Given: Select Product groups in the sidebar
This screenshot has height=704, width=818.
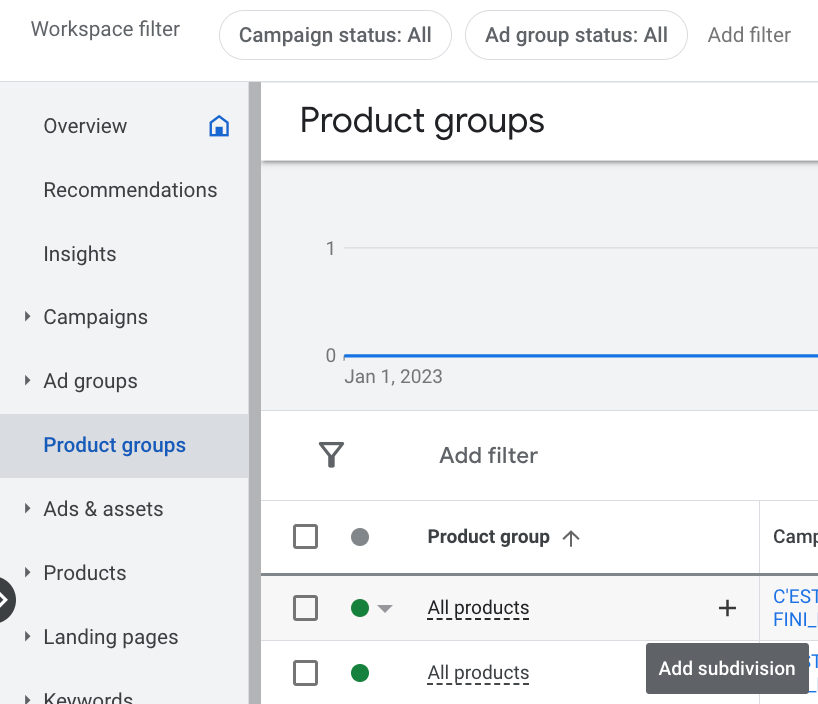Looking at the screenshot, I should click(x=115, y=445).
